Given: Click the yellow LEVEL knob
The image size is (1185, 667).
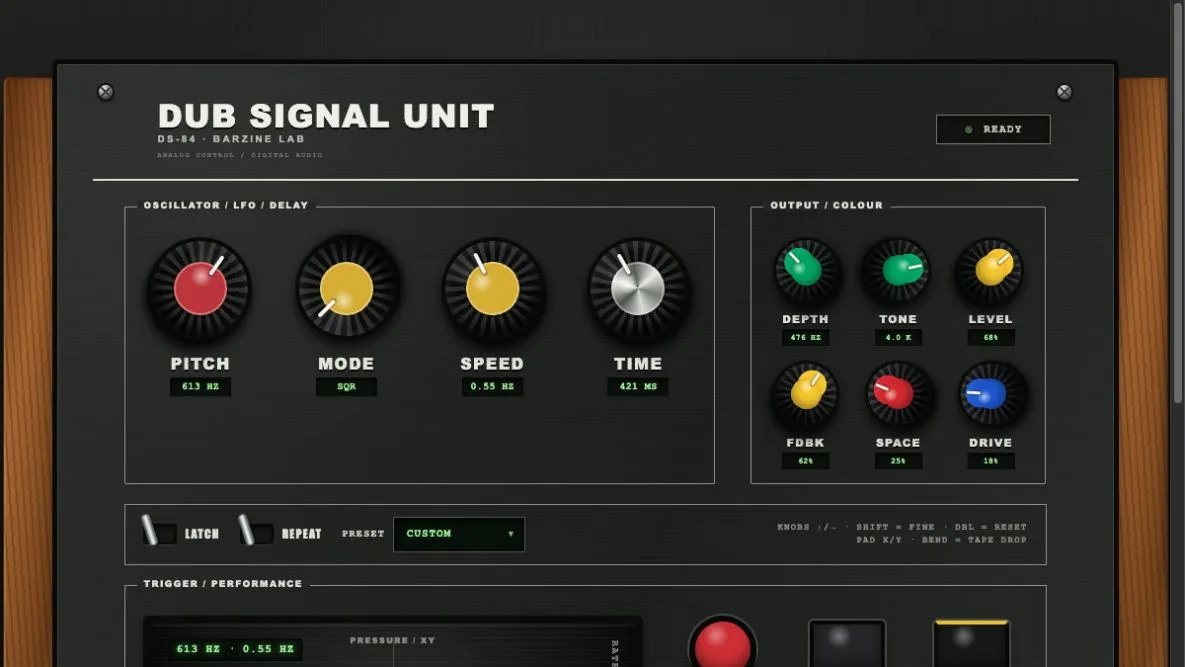Looking at the screenshot, I should 991,270.
